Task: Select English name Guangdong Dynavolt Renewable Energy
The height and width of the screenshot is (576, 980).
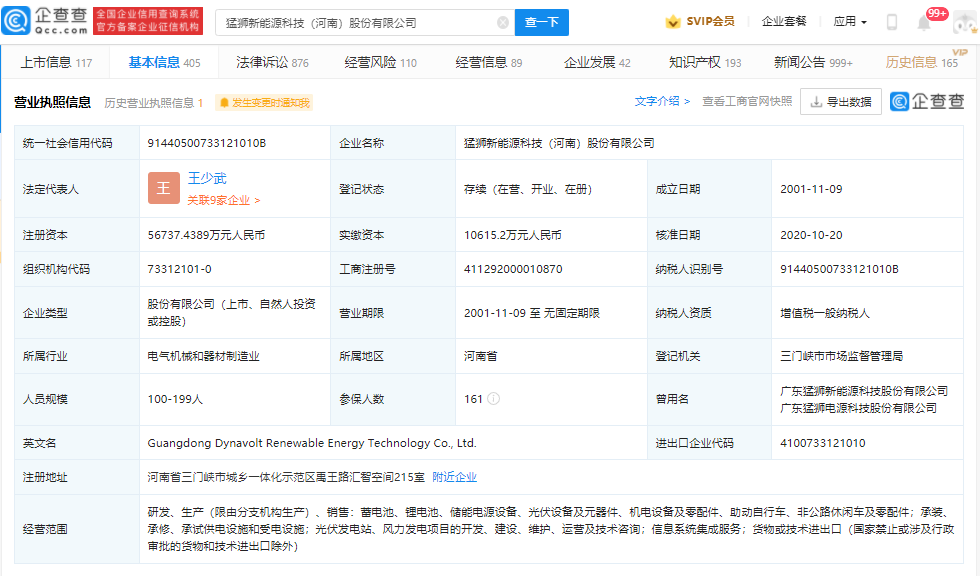Action: (312, 443)
